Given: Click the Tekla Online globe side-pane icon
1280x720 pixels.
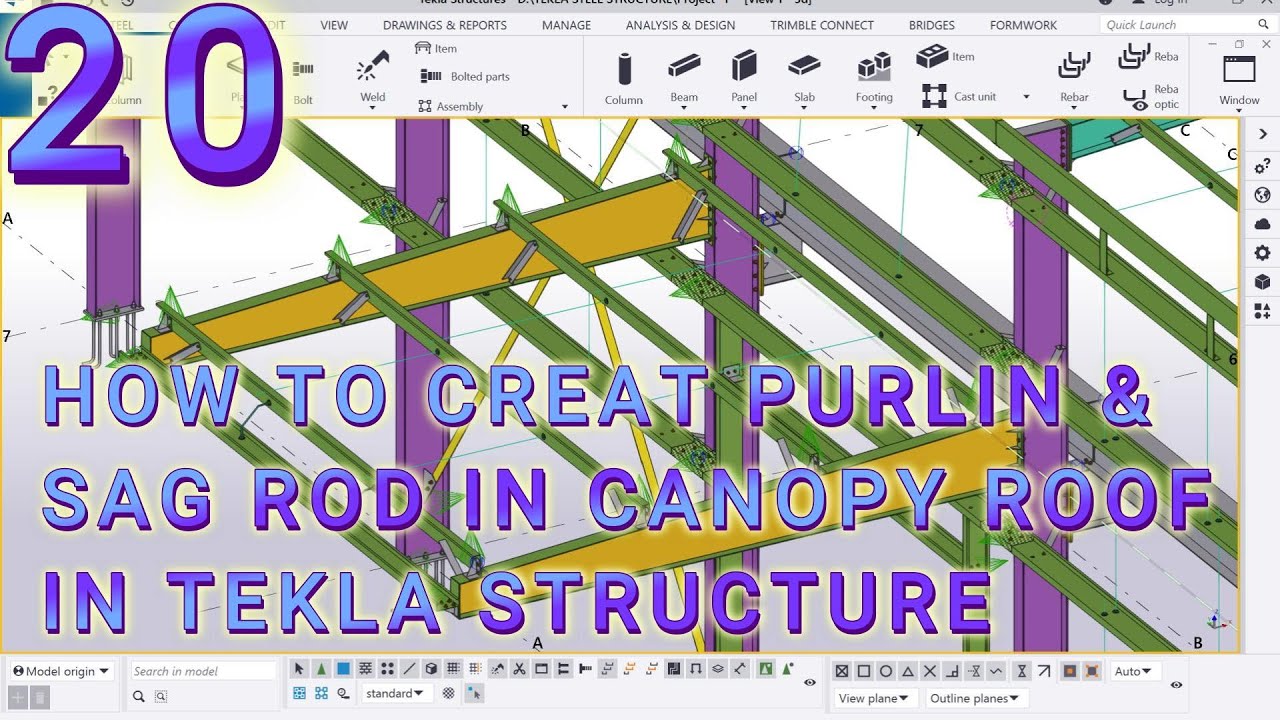Looking at the screenshot, I should point(1262,195).
